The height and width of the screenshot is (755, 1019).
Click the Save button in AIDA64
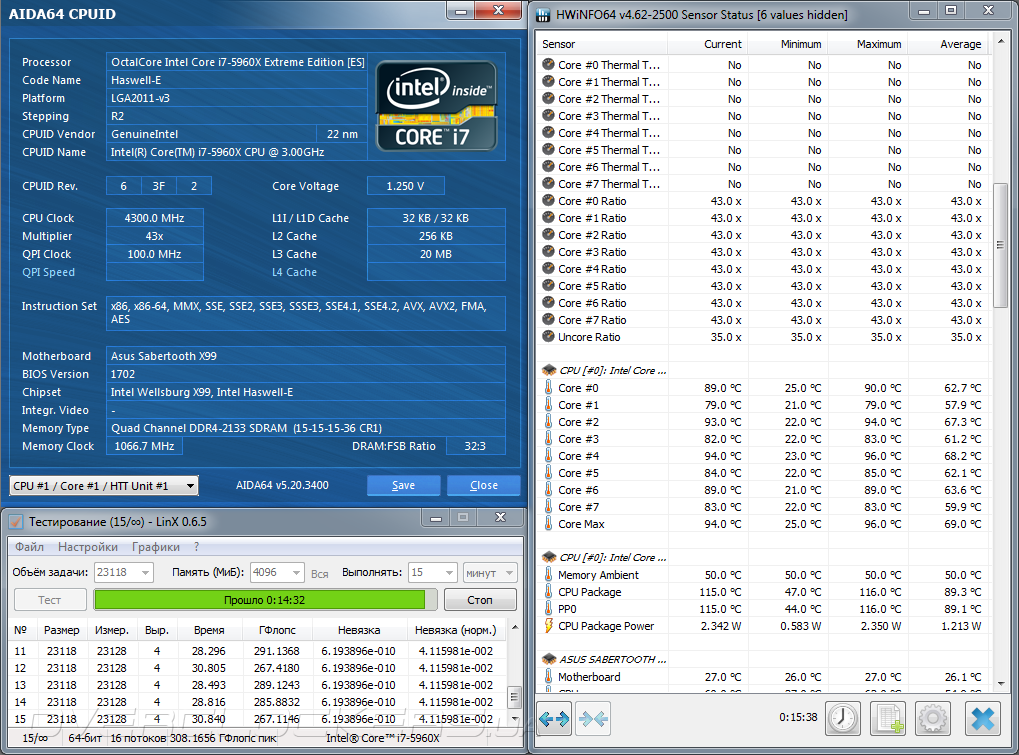(x=404, y=485)
